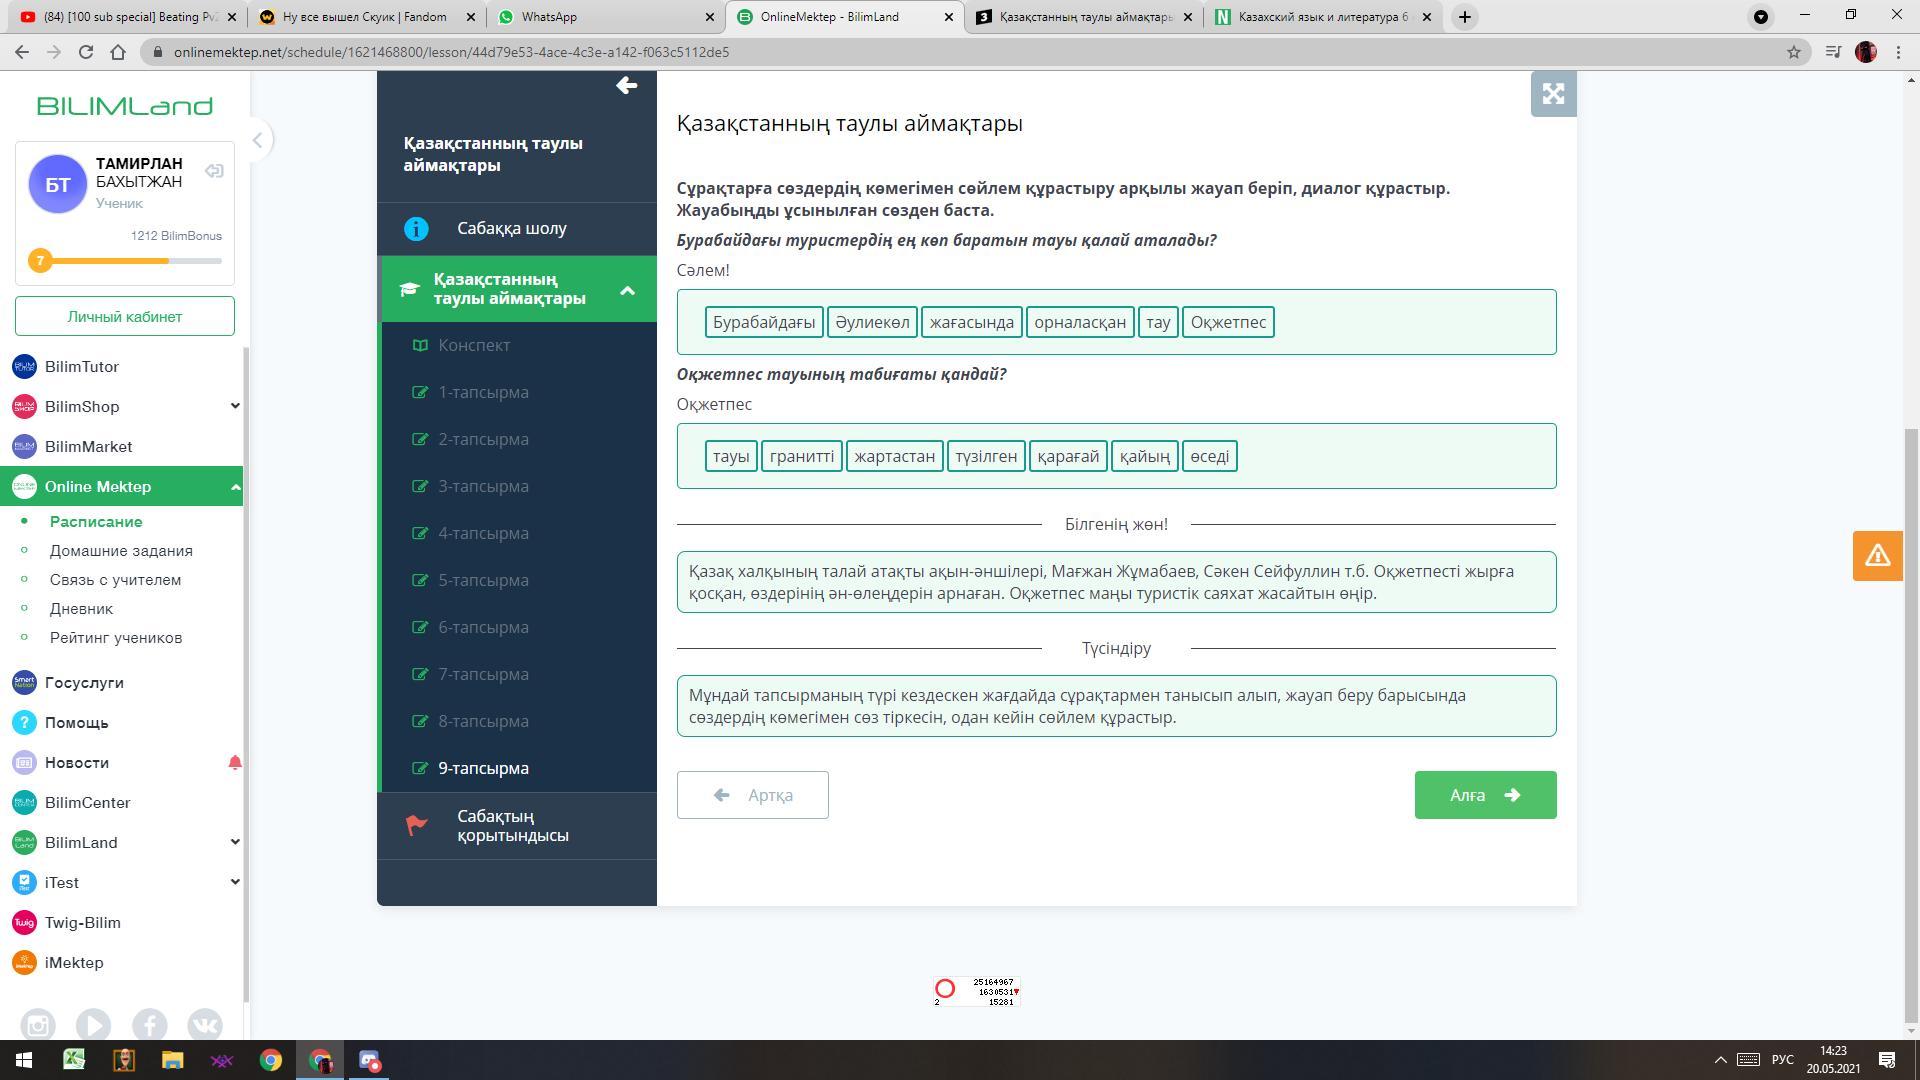Click the back arrow atop lesson sidebar
The height and width of the screenshot is (1080, 1920).
pos(626,86)
